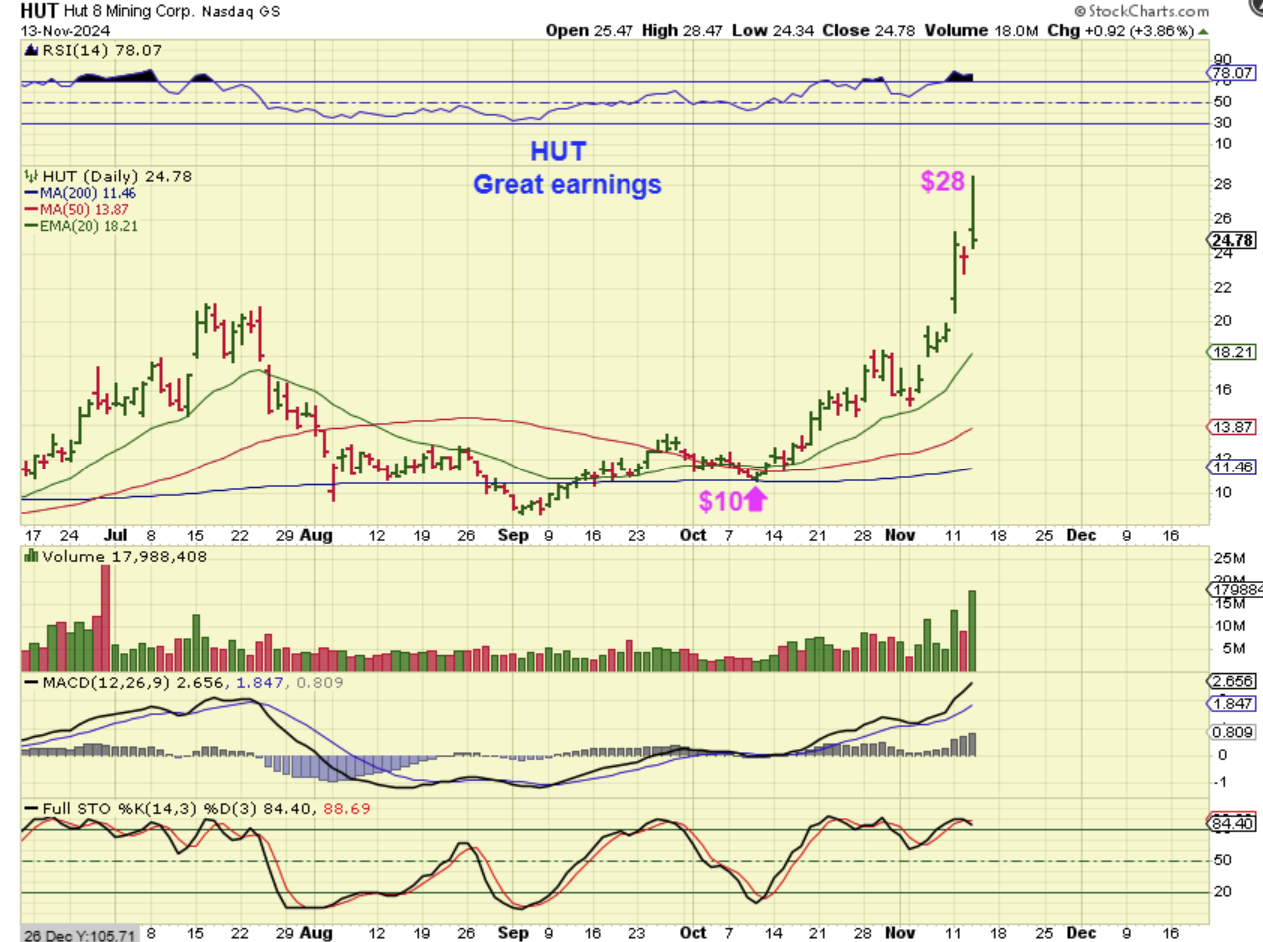
Task: Click the Open 25.47 value
Action: tap(590, 31)
